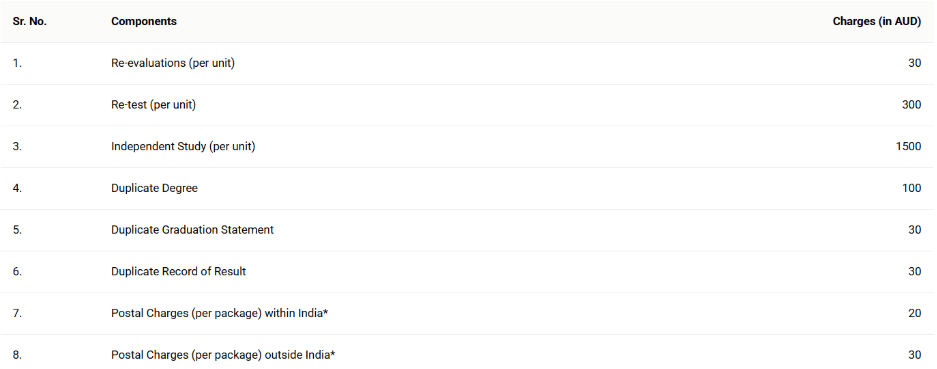
Task: Select the Components column header
Action: 144,22
